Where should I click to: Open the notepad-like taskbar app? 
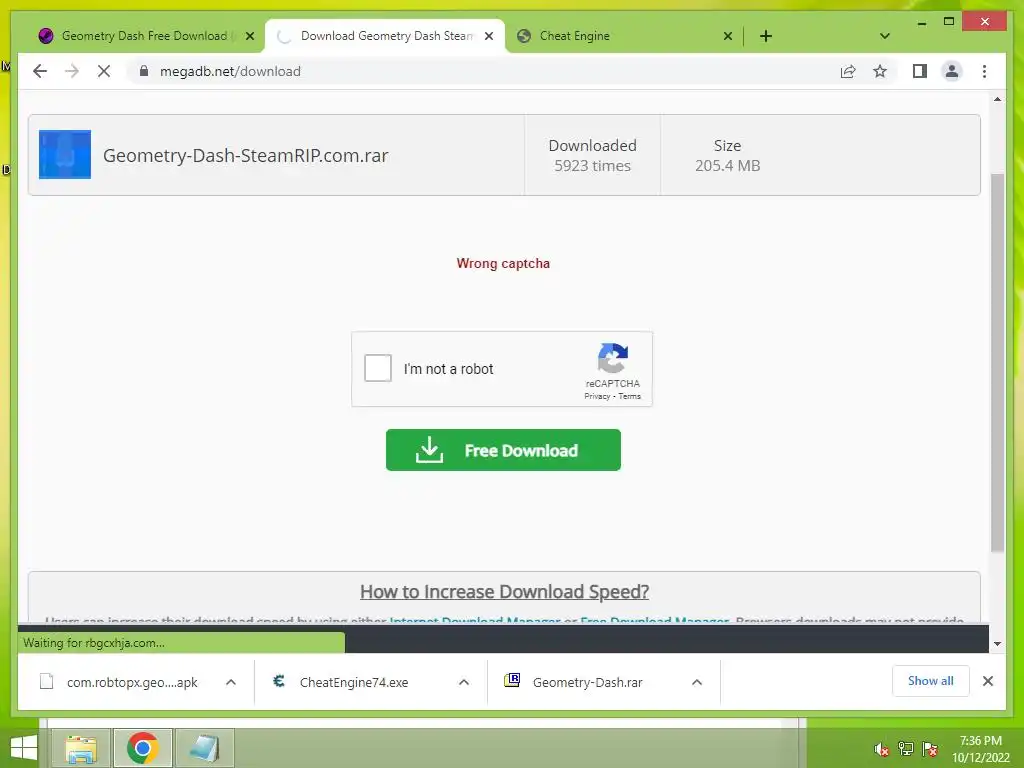click(204, 748)
